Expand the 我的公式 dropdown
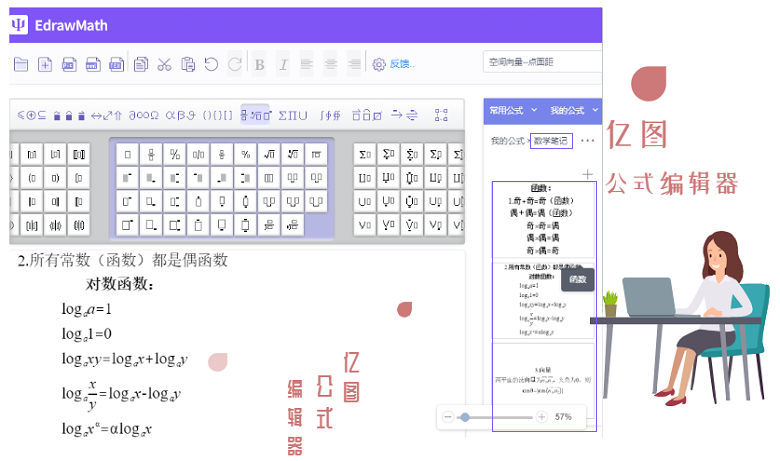Screen dimensions: 780x461 (574, 110)
